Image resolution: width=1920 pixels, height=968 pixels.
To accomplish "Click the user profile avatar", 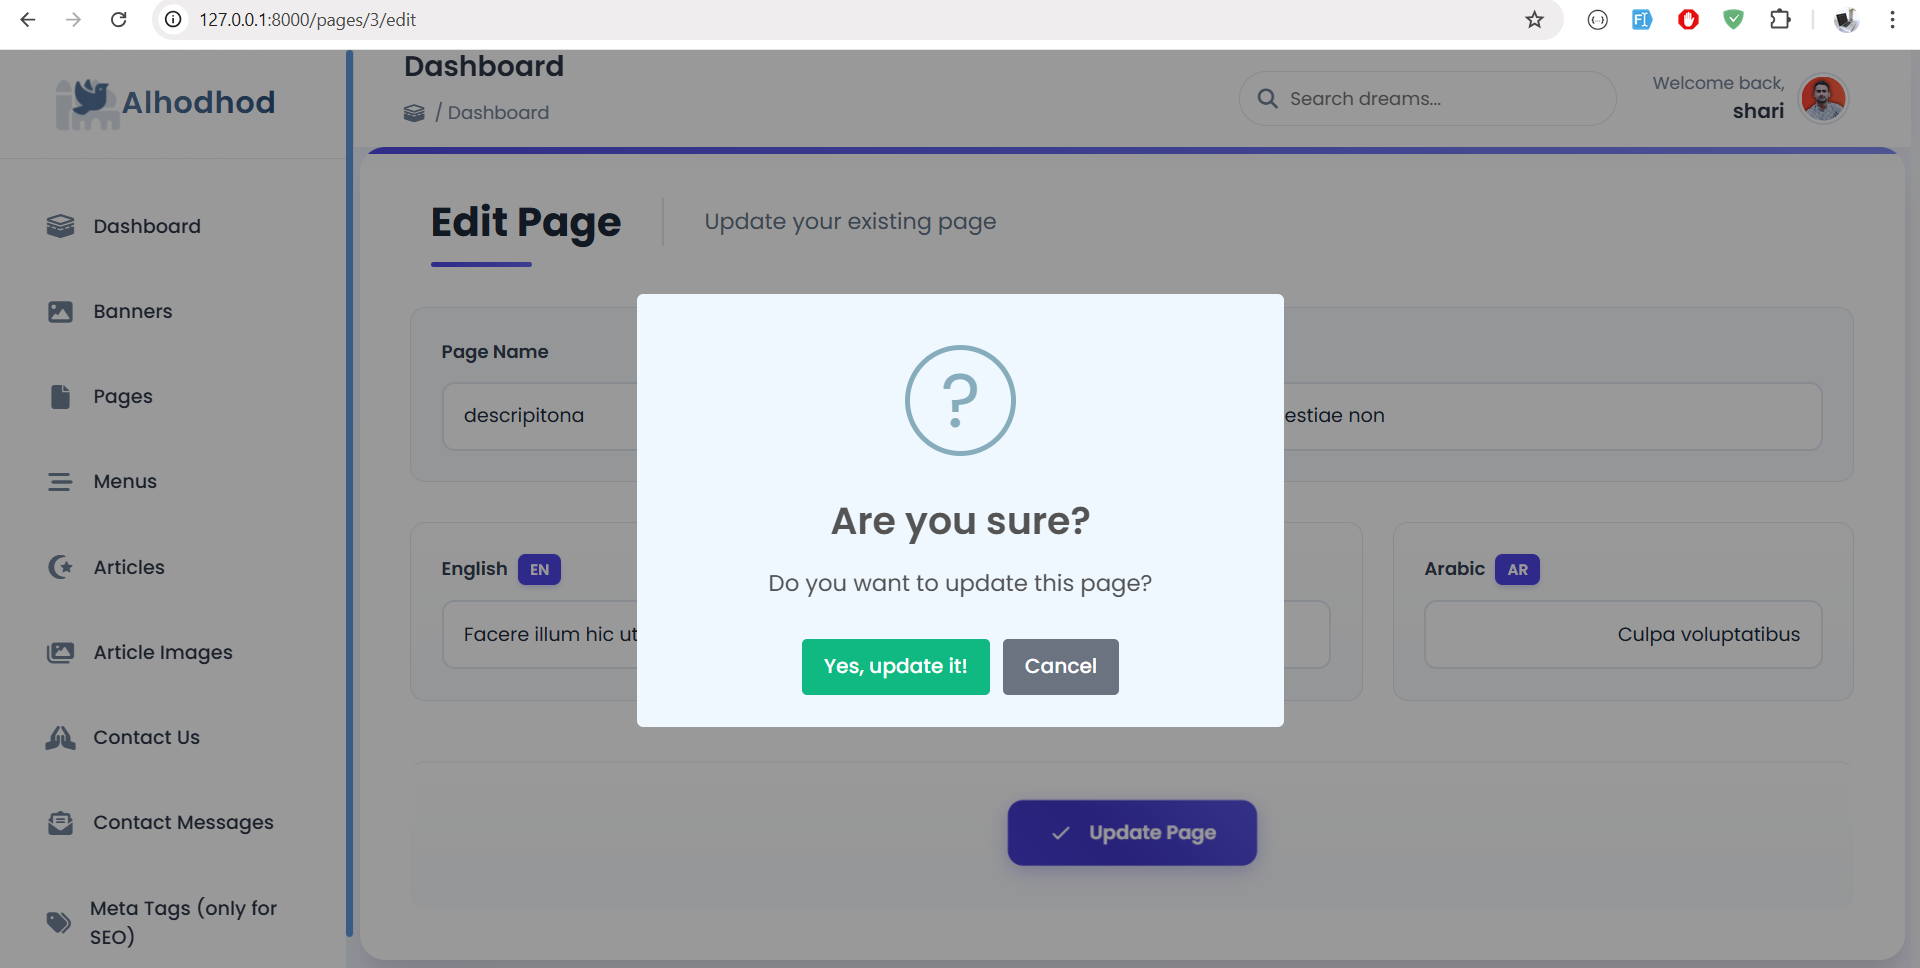I will point(1823,98).
